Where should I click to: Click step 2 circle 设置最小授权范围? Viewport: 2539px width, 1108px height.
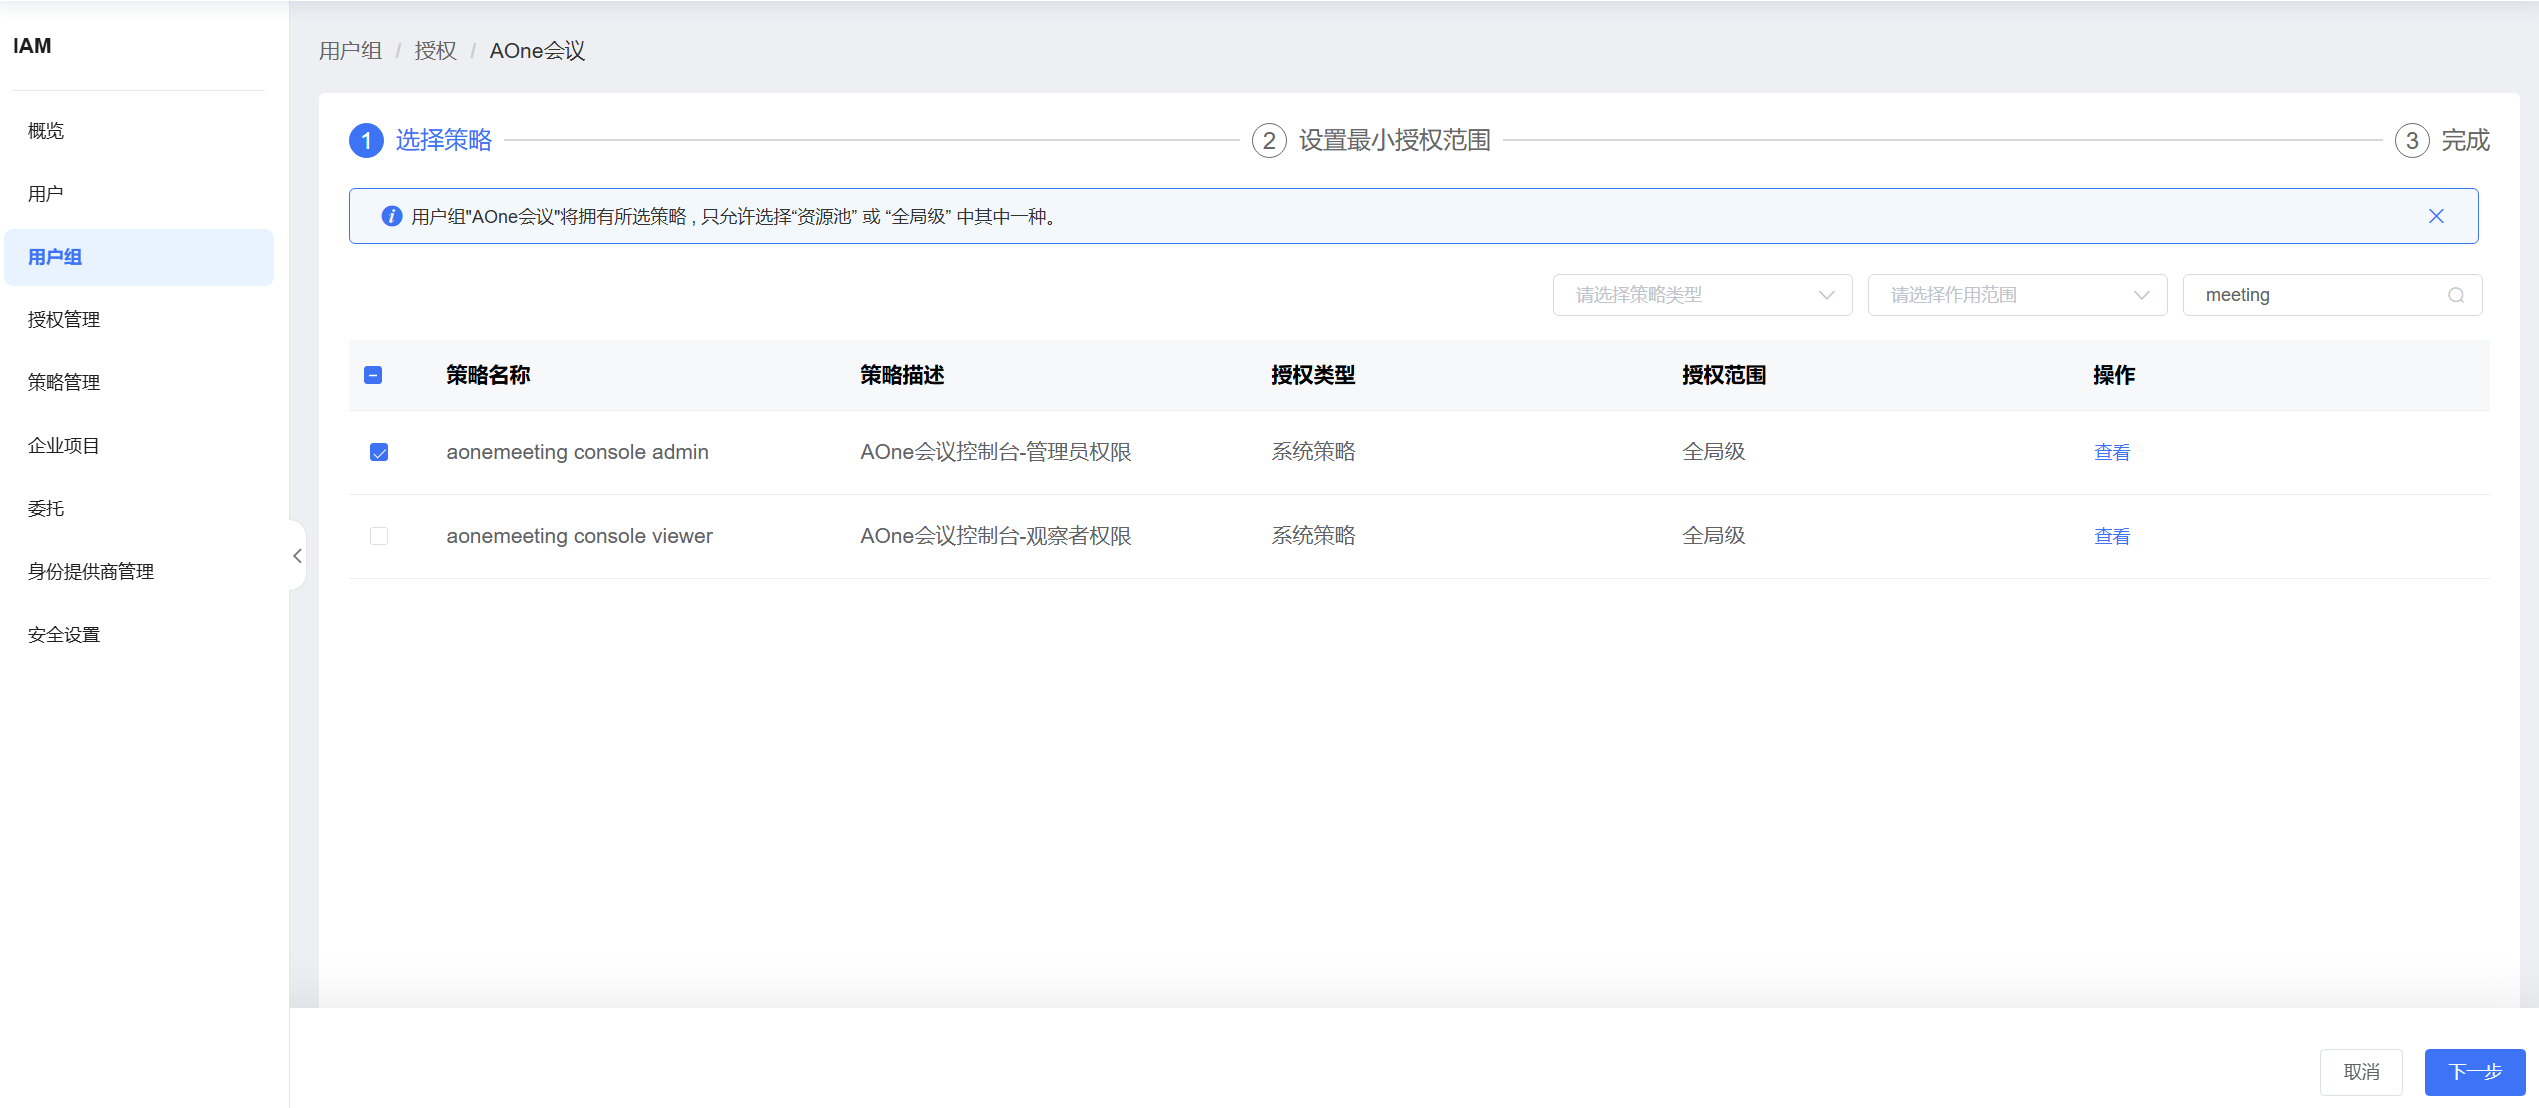[1269, 140]
